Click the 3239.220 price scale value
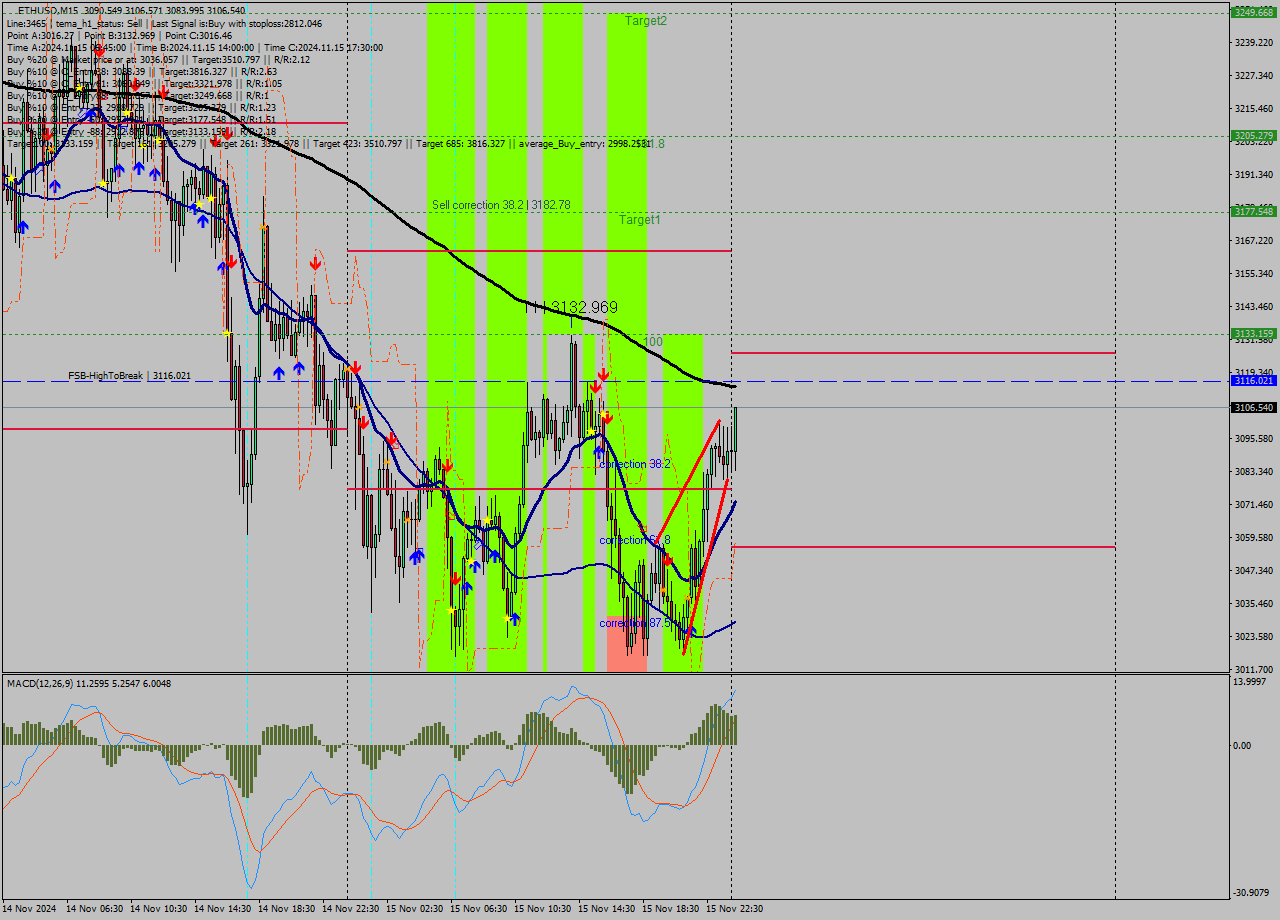Screen dimensions: 1280x920 point(1254,42)
